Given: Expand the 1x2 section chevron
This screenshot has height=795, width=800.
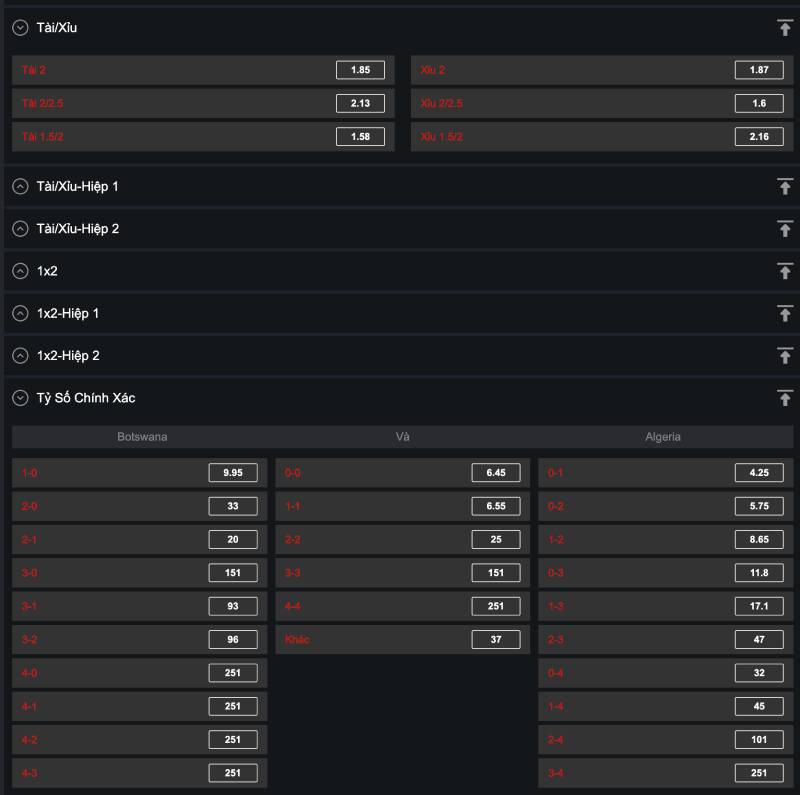Looking at the screenshot, I should (20, 271).
